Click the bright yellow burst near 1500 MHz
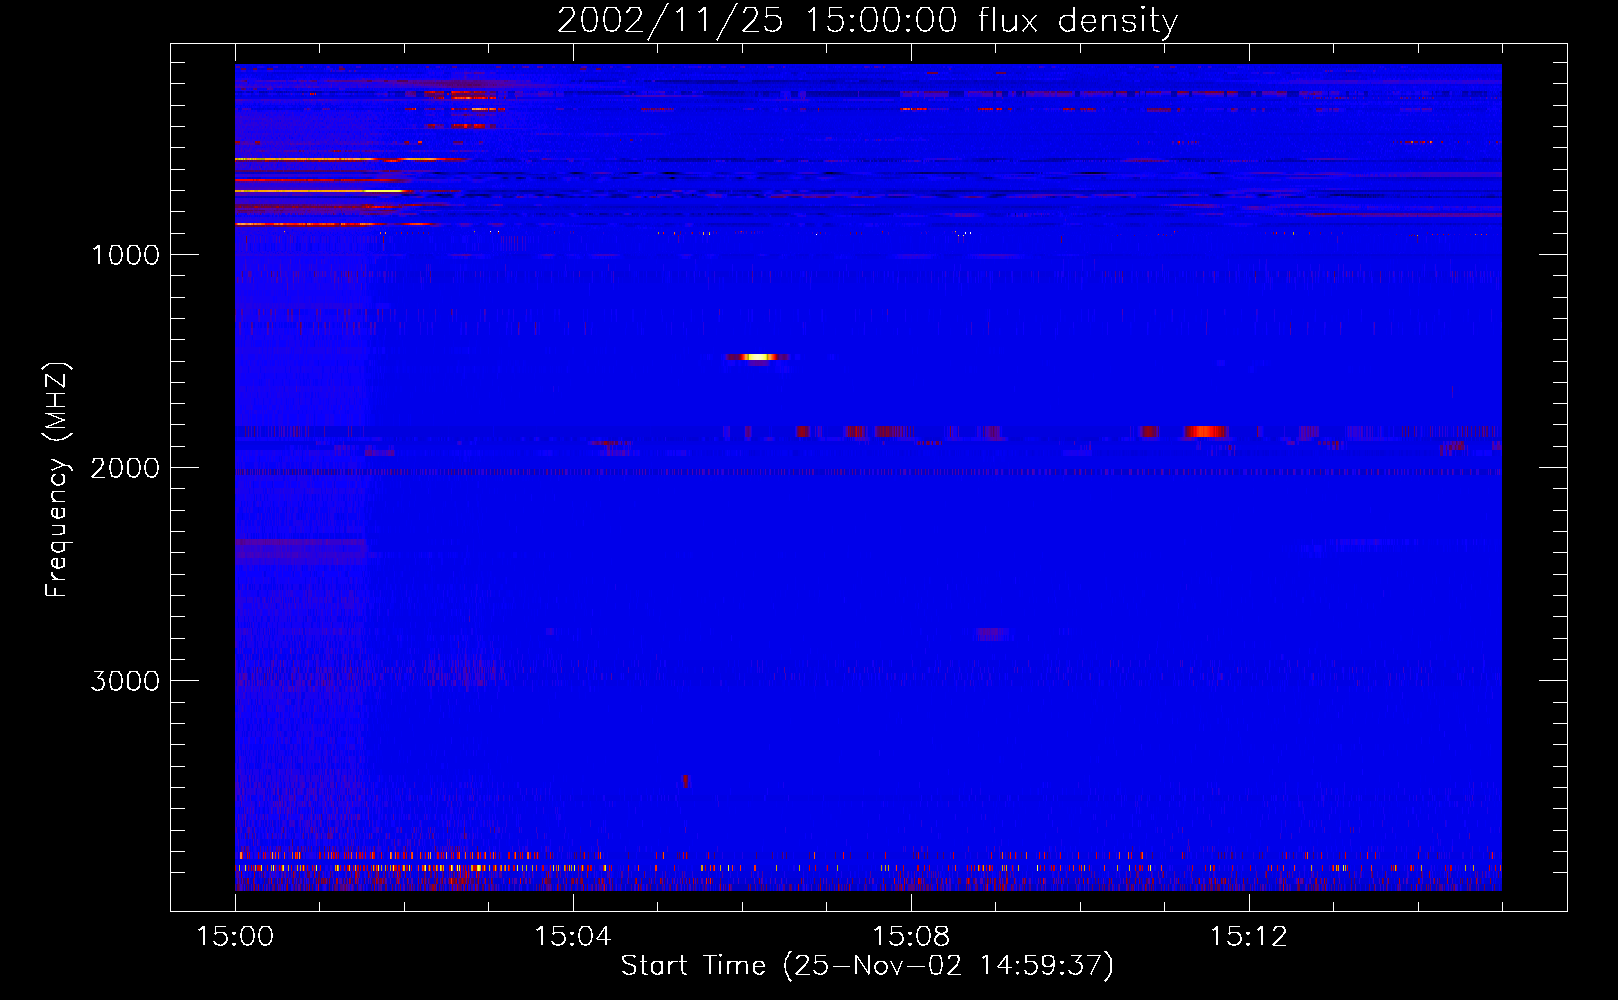Viewport: 1618px width, 1000px height. pyautogui.click(x=757, y=356)
